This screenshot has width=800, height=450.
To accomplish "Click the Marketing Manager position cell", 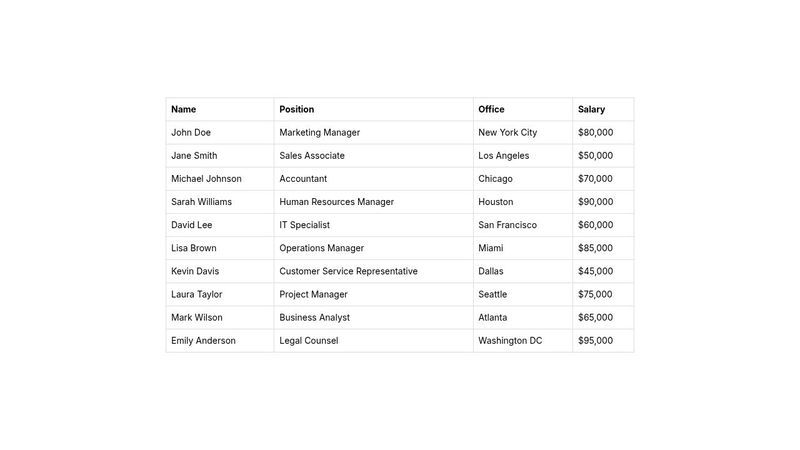I will point(320,133).
